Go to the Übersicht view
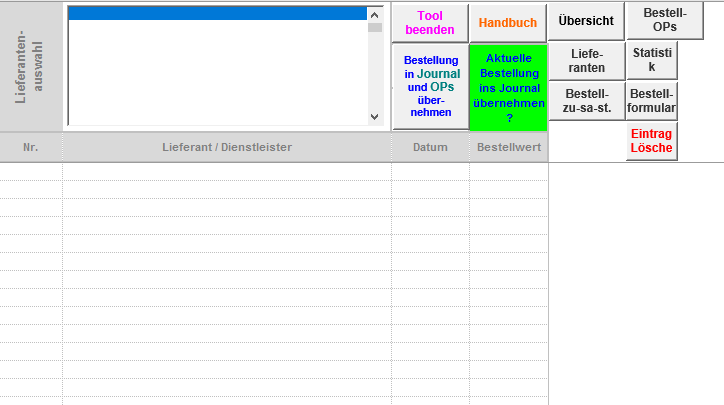724x405 pixels. (x=586, y=21)
